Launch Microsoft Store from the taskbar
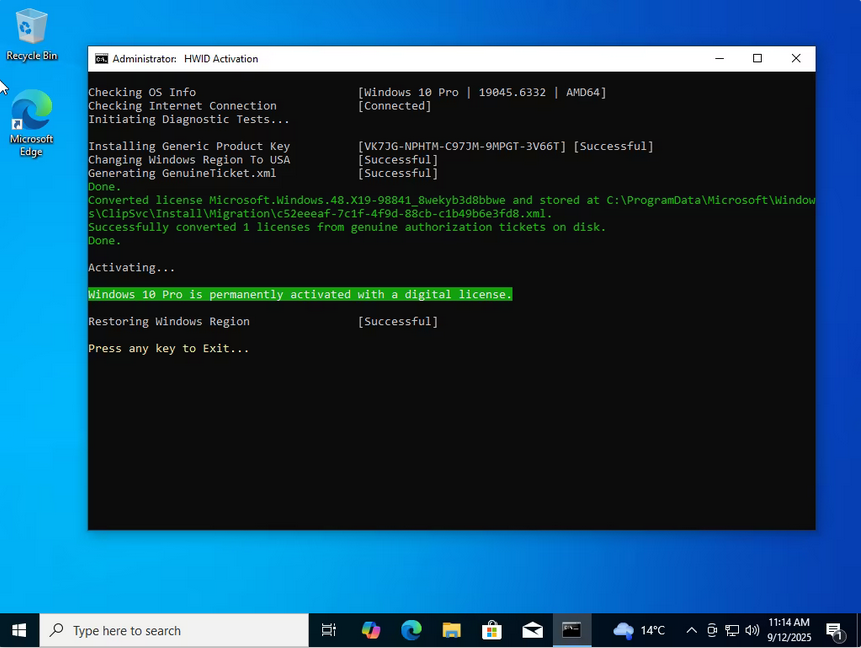The image size is (861, 648). (491, 630)
